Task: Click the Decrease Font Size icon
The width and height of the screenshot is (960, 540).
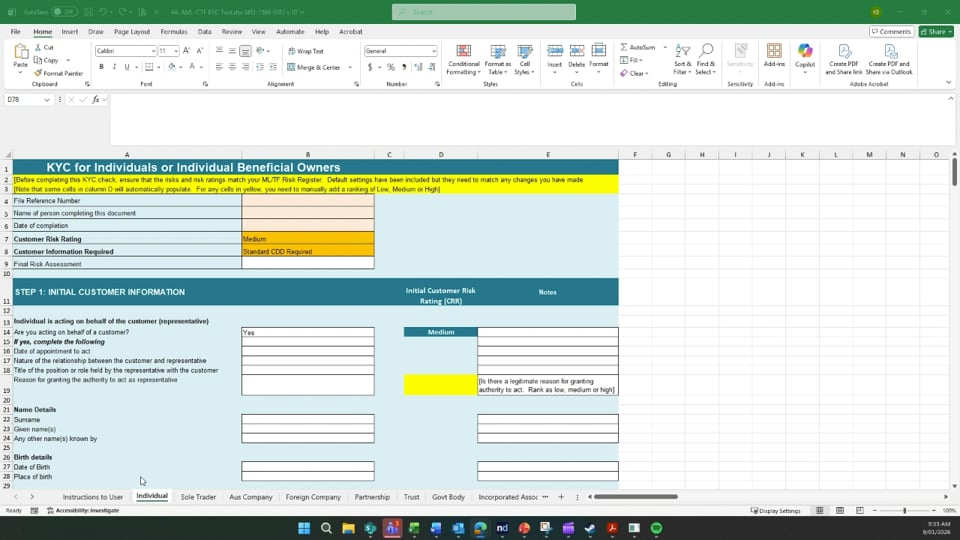Action: click(200, 51)
